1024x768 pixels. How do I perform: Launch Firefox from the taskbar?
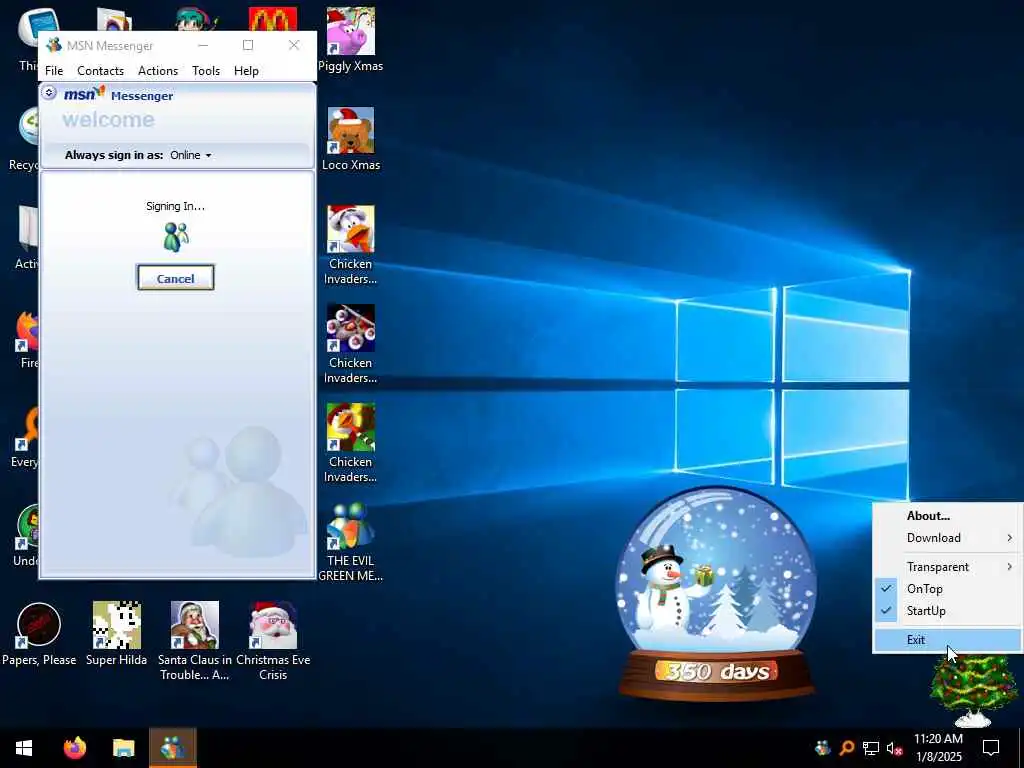75,748
